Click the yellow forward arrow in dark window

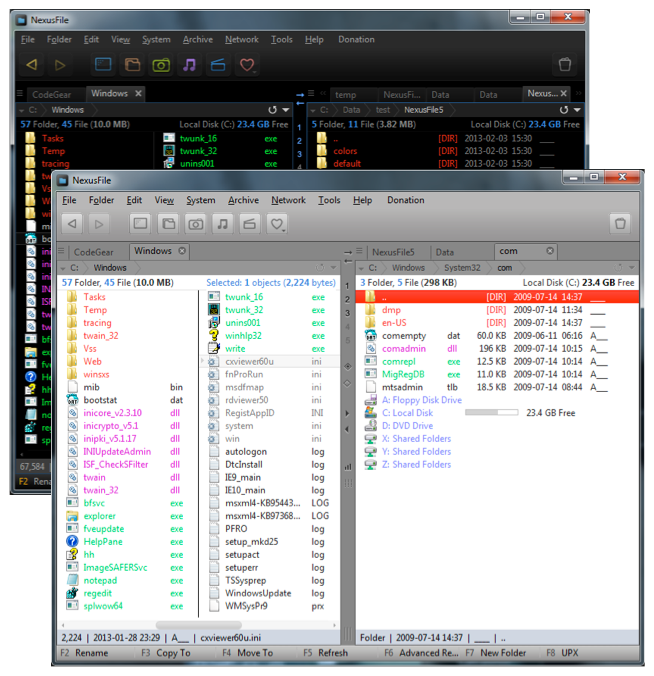click(60, 65)
